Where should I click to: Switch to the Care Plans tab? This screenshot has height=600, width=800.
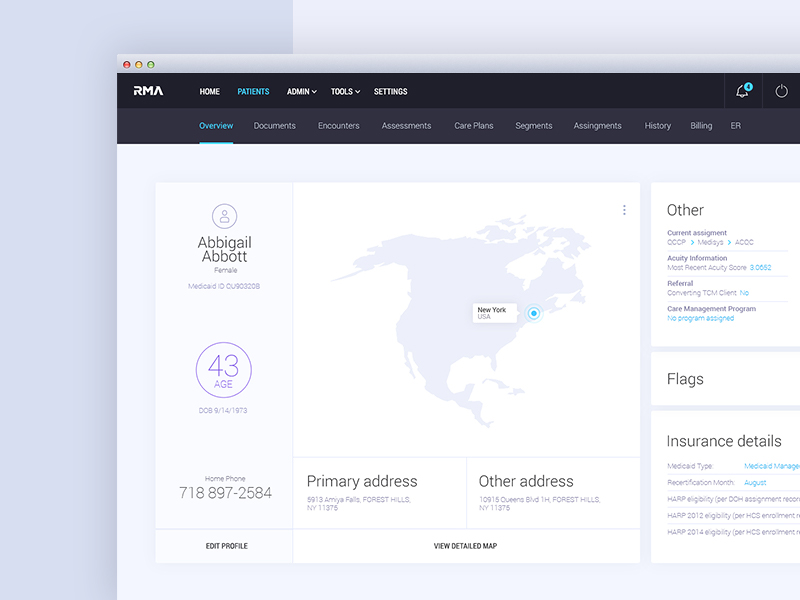tap(473, 126)
